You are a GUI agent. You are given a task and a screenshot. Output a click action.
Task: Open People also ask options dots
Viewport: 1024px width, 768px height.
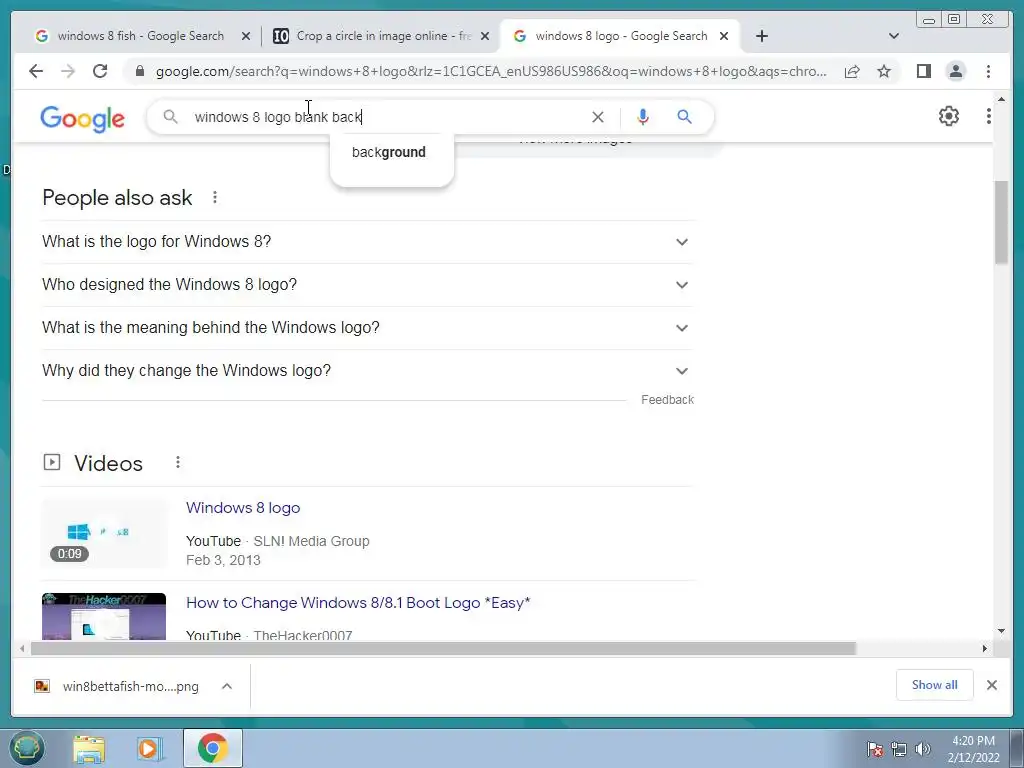pos(215,197)
